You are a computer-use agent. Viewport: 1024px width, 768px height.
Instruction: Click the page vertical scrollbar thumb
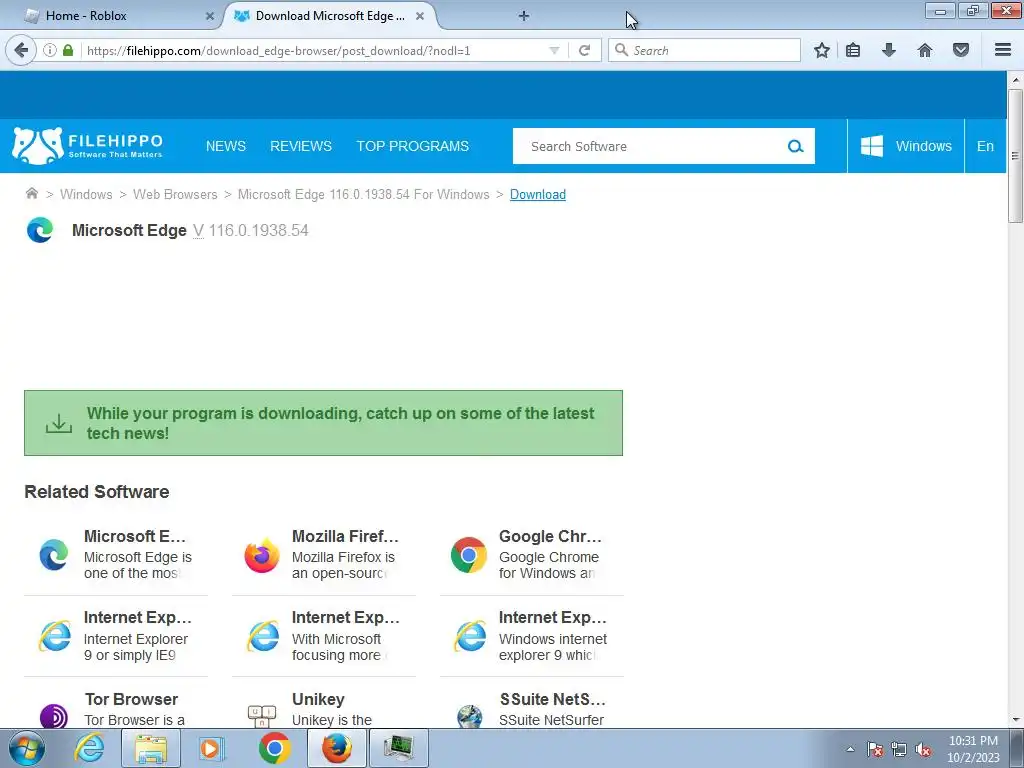[1015, 156]
